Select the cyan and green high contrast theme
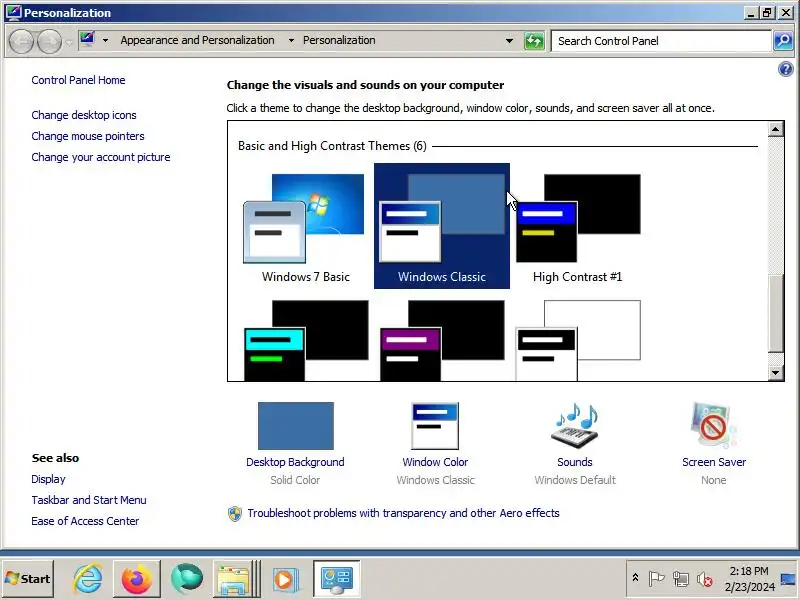 coord(306,340)
